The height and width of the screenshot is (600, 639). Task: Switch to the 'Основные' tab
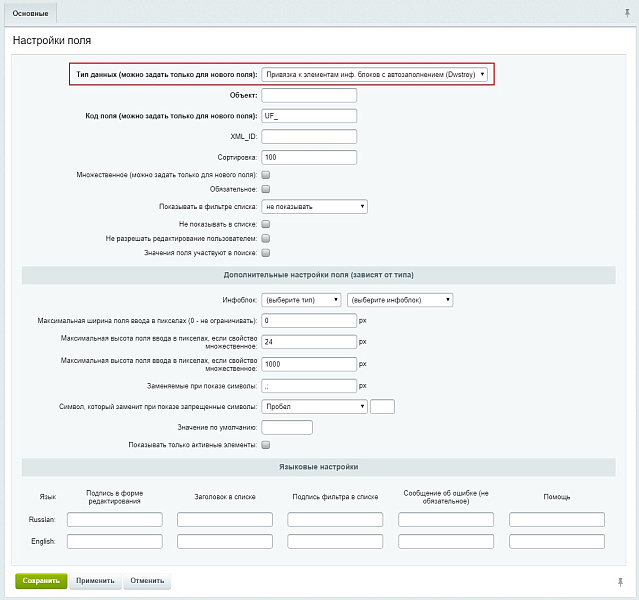point(29,13)
